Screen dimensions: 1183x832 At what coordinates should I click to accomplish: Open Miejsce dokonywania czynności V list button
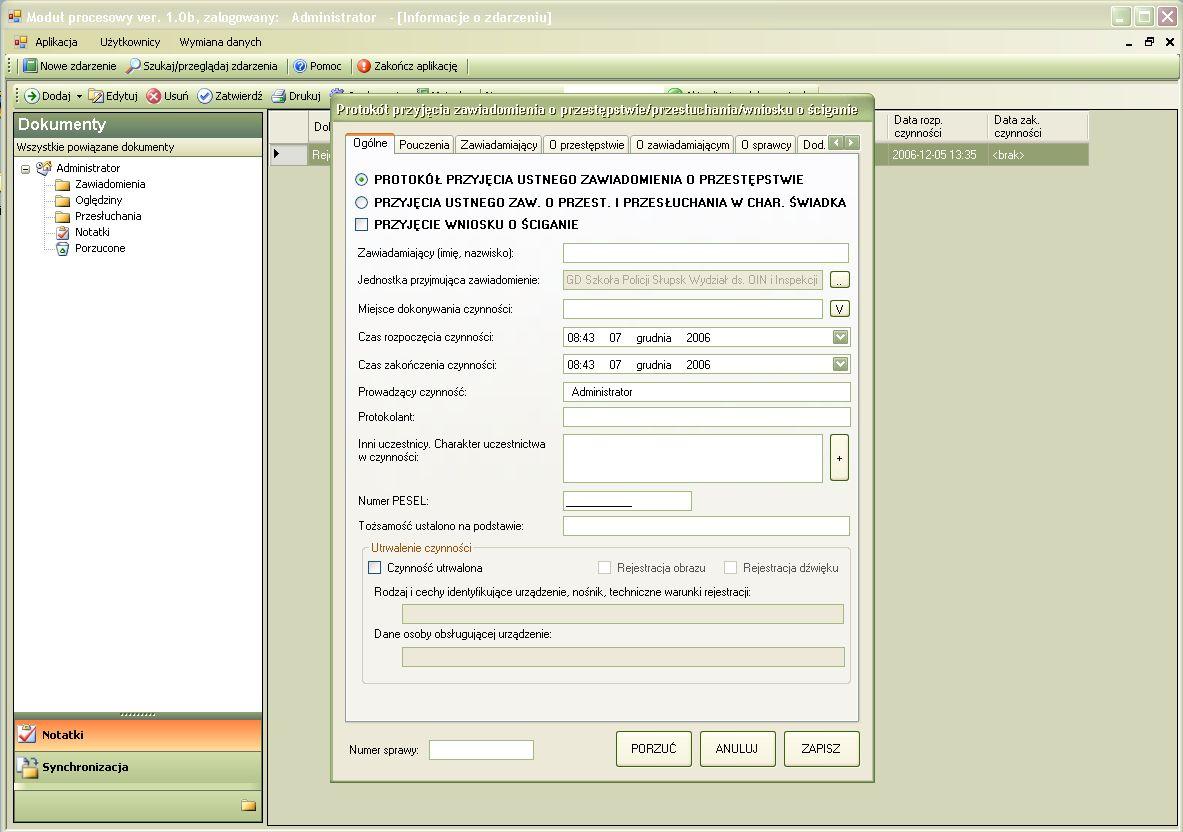(840, 309)
